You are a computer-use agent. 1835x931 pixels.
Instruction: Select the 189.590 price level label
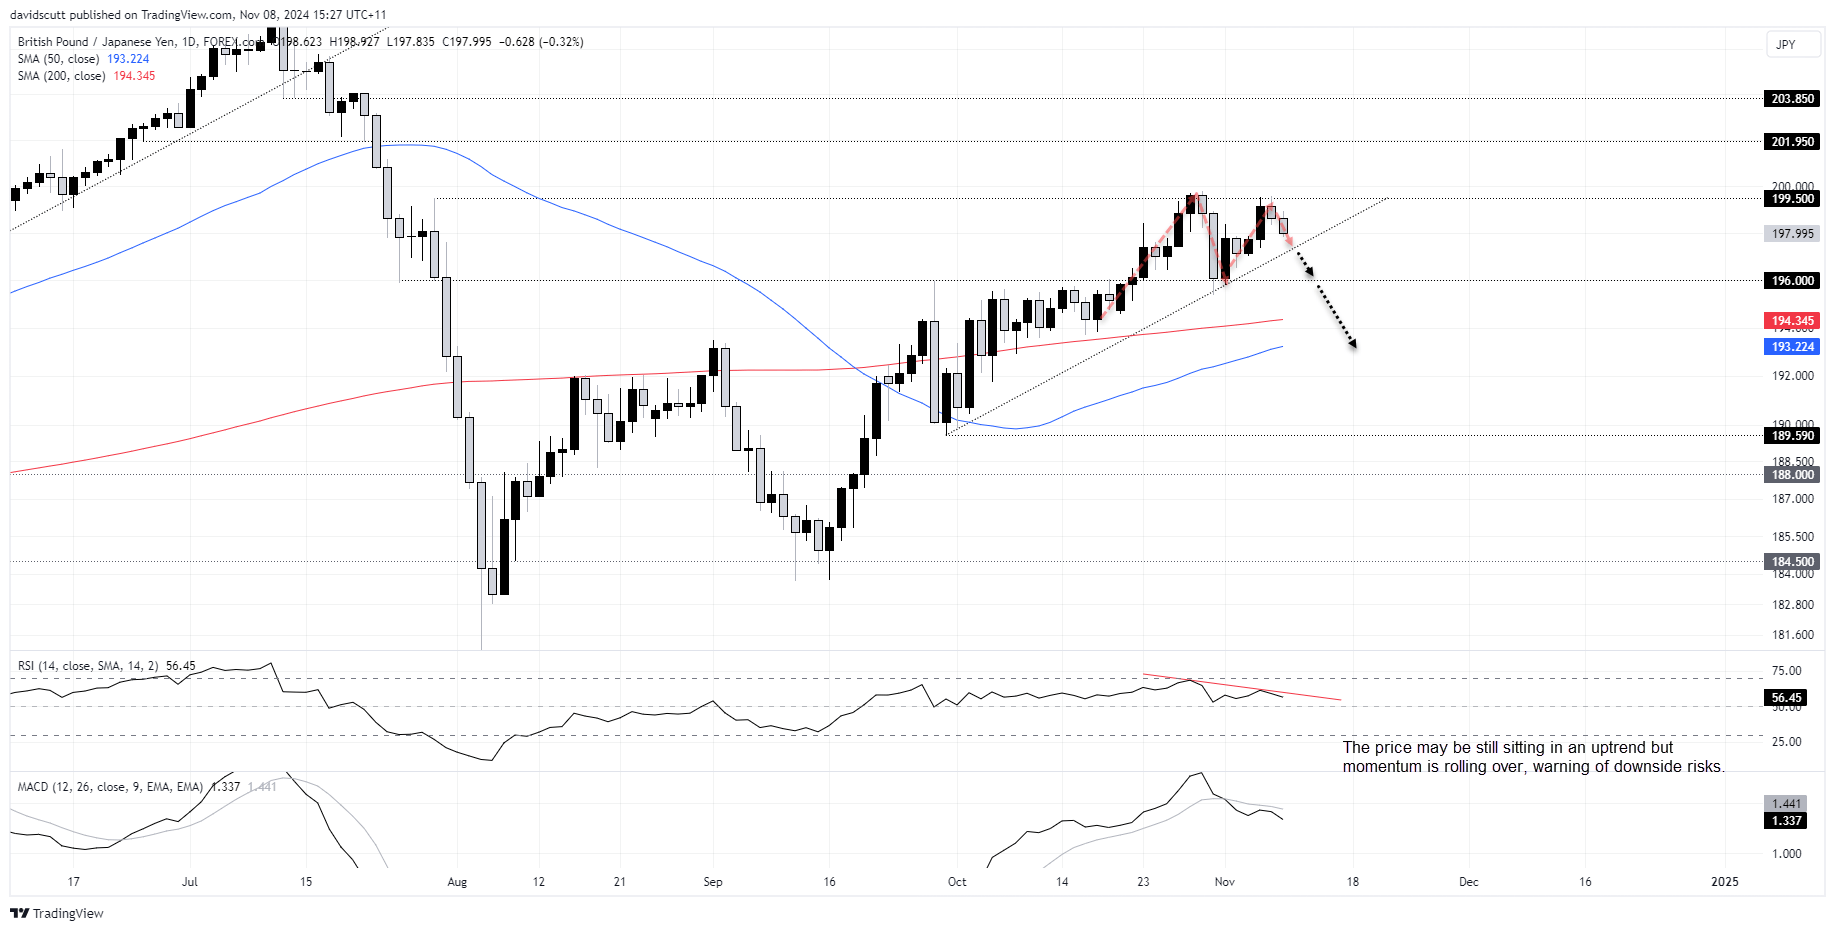[x=1792, y=436]
